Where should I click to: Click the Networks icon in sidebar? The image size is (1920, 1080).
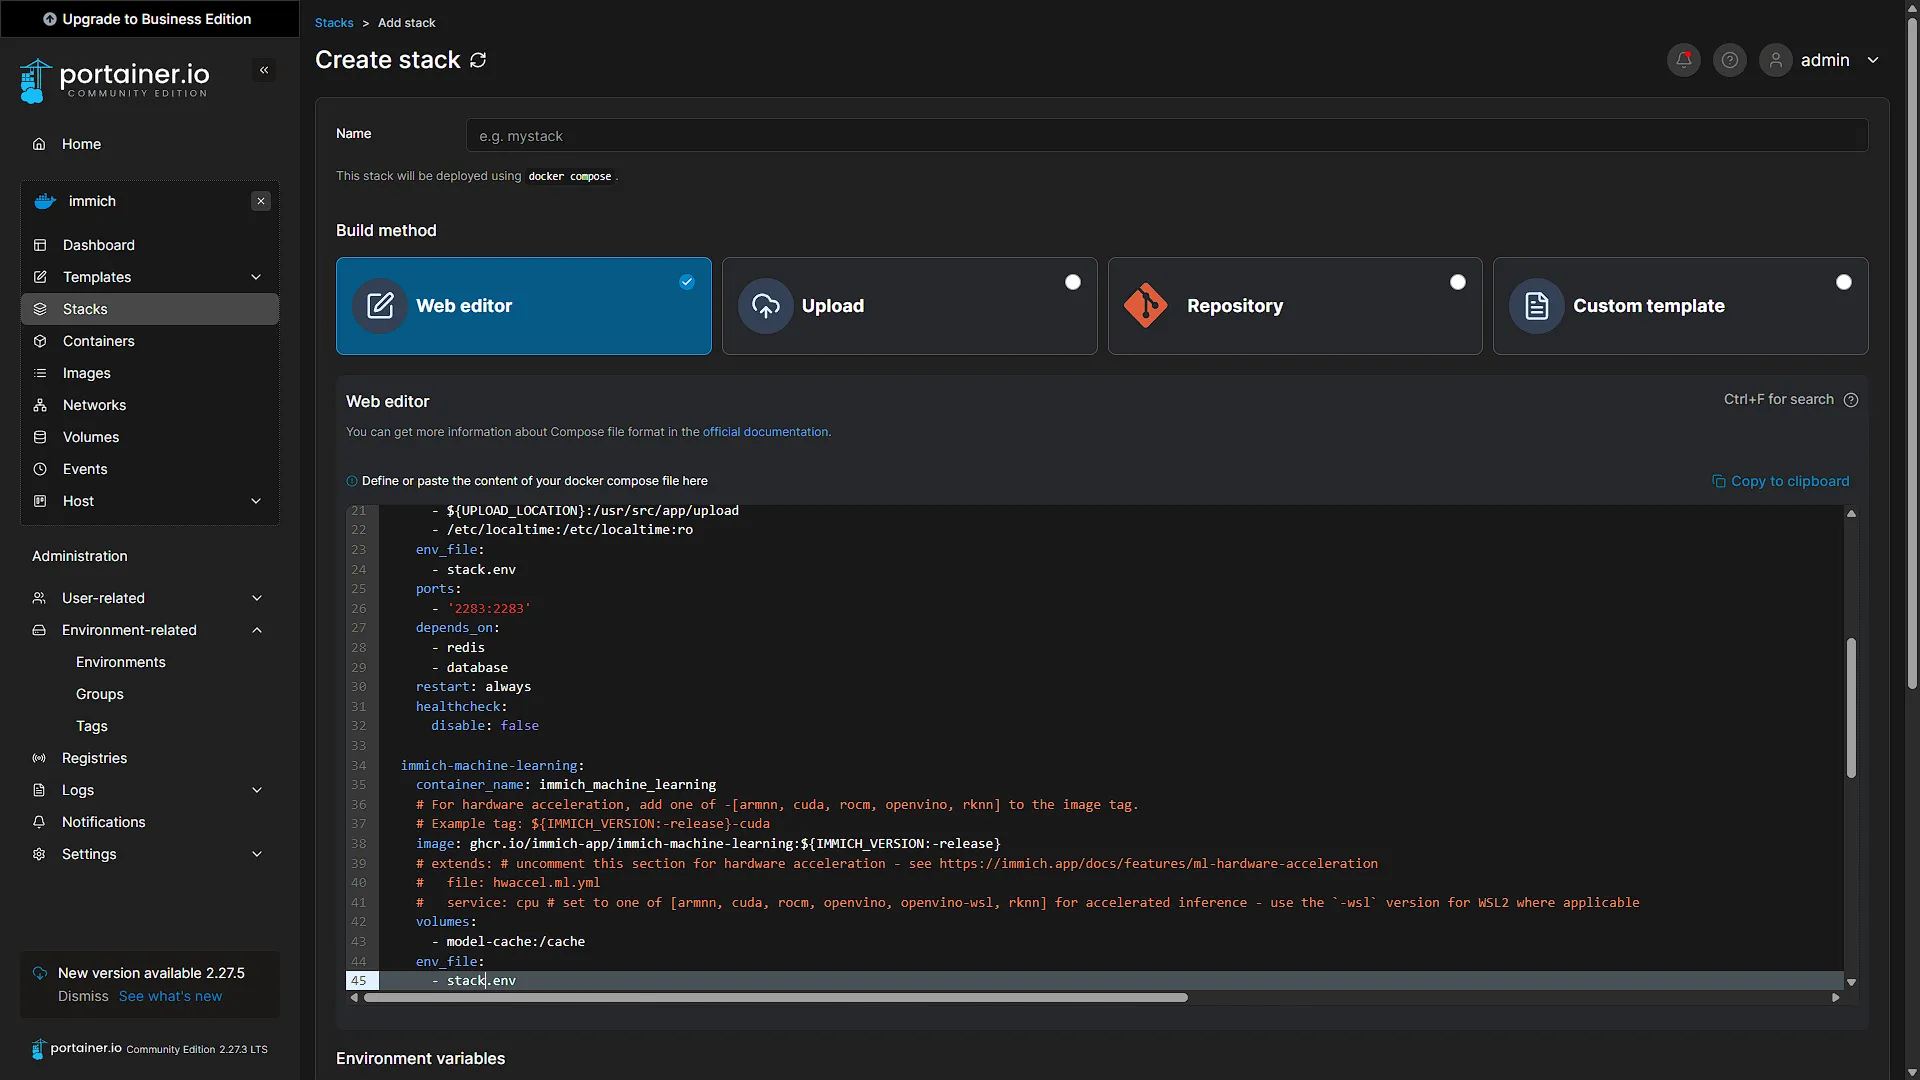[x=40, y=405]
